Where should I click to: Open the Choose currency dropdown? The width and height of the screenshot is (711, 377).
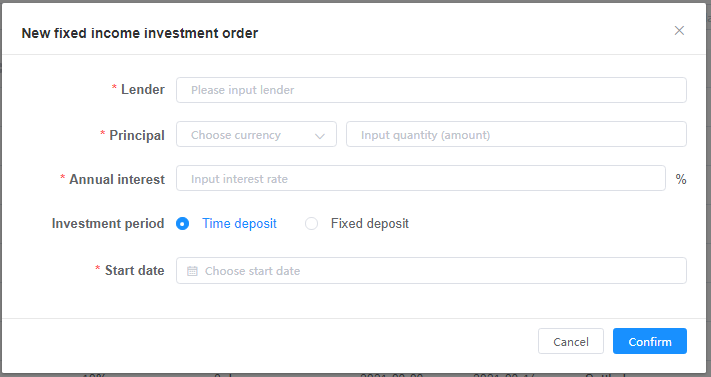pos(256,134)
